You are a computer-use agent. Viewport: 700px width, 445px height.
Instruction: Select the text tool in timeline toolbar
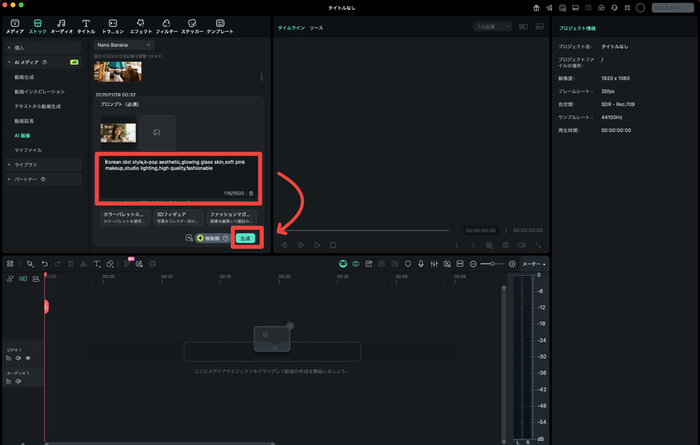tap(96, 263)
